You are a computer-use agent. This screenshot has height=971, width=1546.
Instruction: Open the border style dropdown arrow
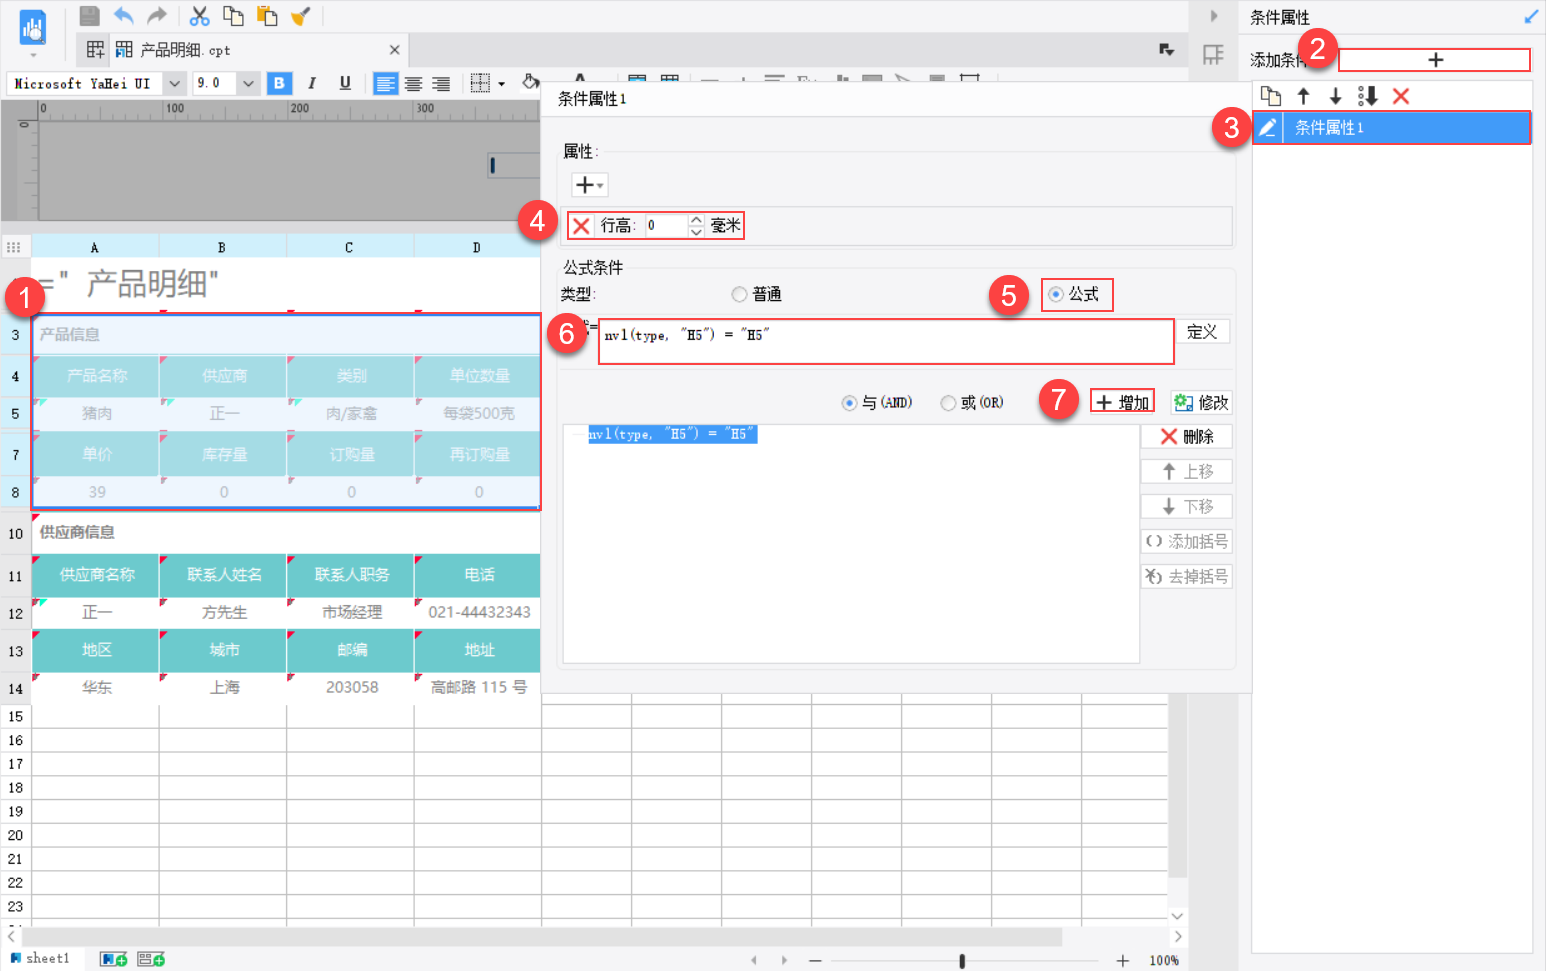(501, 84)
